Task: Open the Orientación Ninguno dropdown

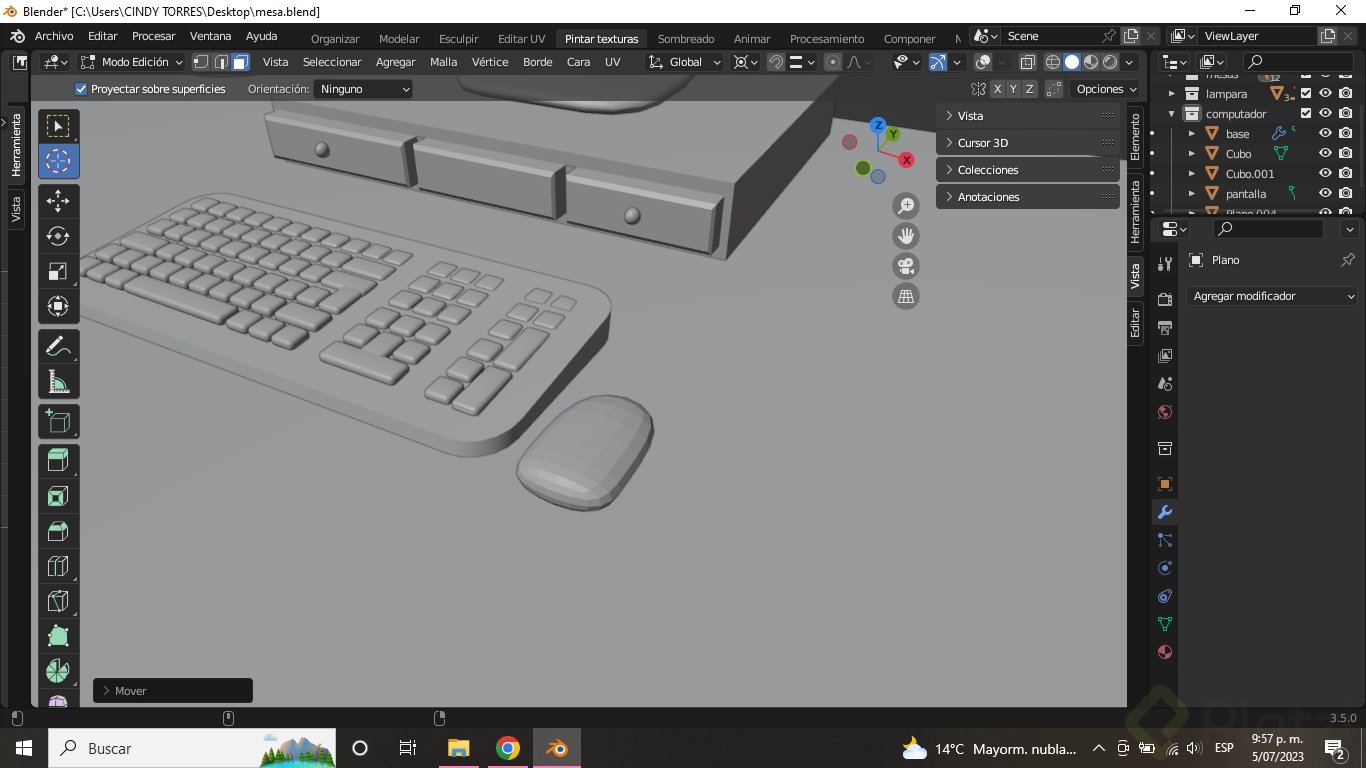Action: [x=363, y=89]
